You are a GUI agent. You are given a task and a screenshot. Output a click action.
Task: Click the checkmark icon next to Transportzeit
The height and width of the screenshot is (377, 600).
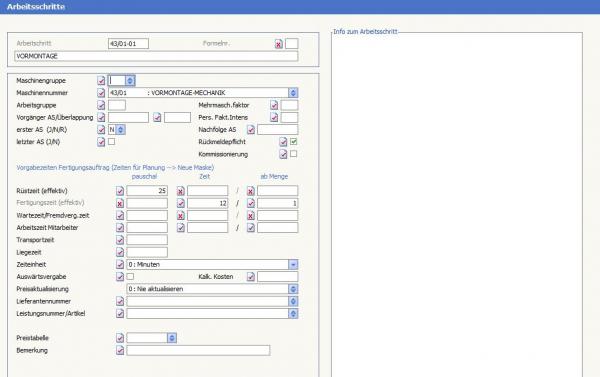click(120, 240)
